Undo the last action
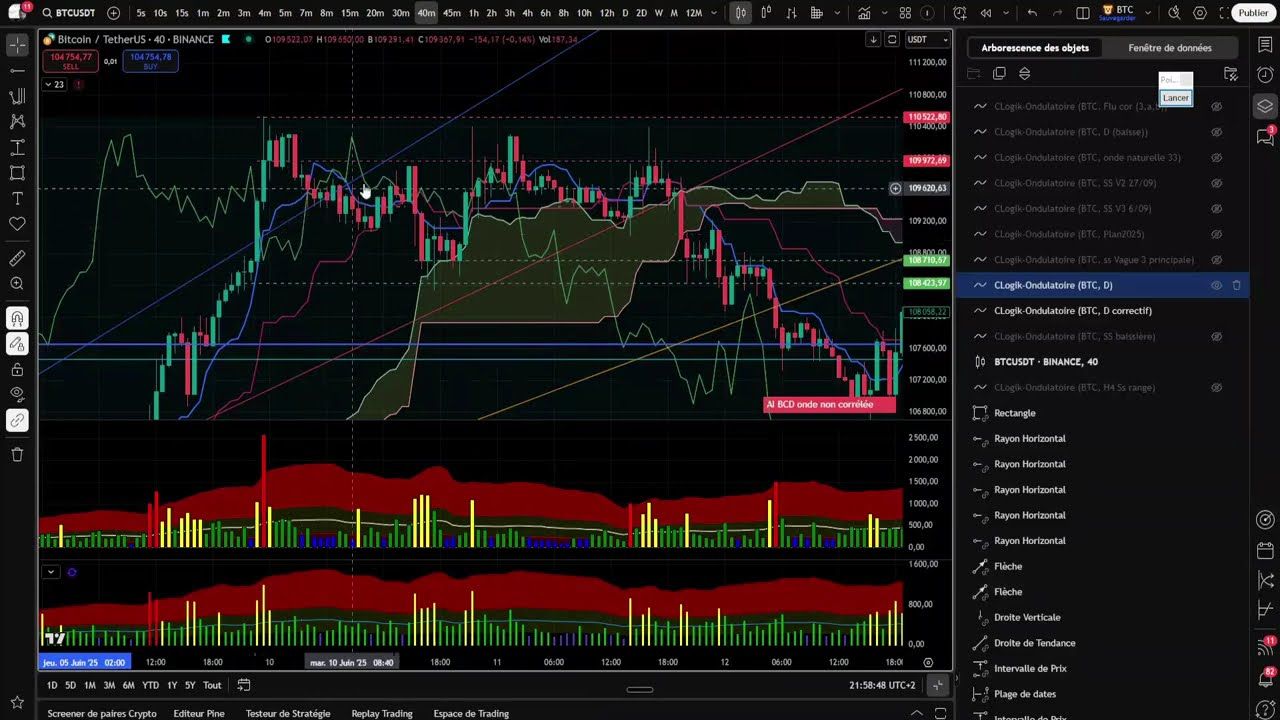The height and width of the screenshot is (720, 1280). [1032, 13]
